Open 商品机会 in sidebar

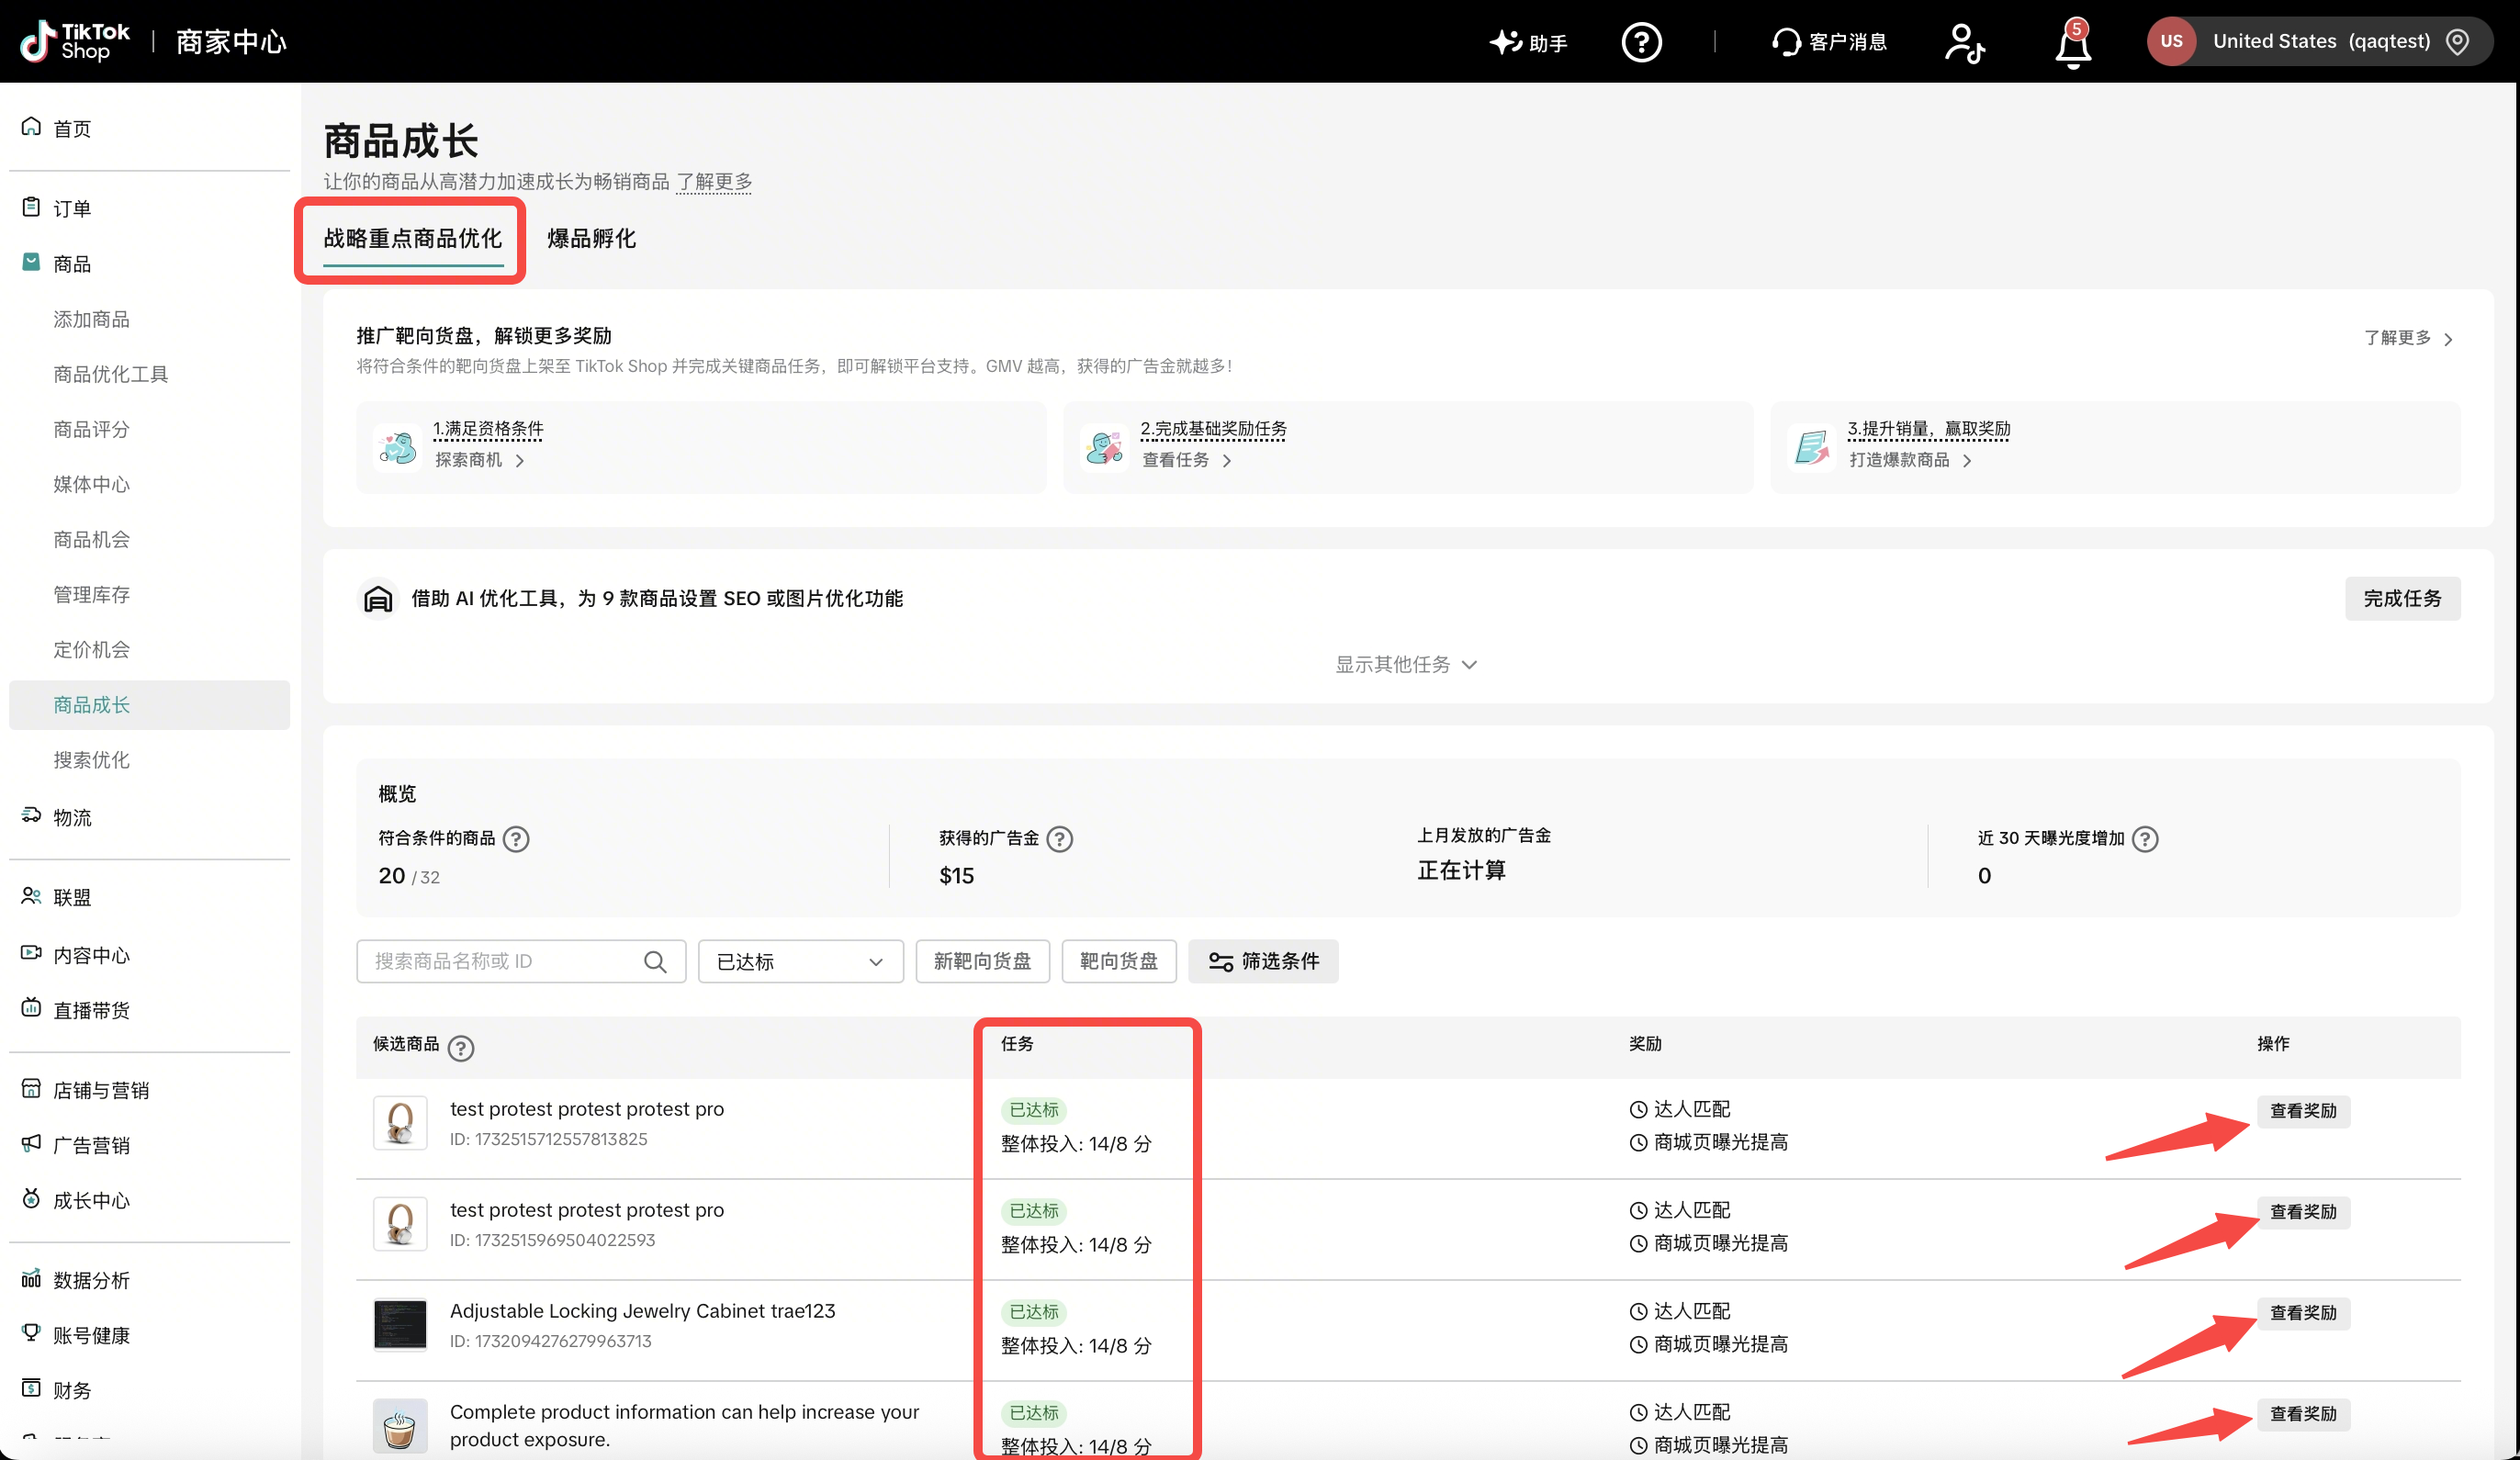(x=91, y=539)
